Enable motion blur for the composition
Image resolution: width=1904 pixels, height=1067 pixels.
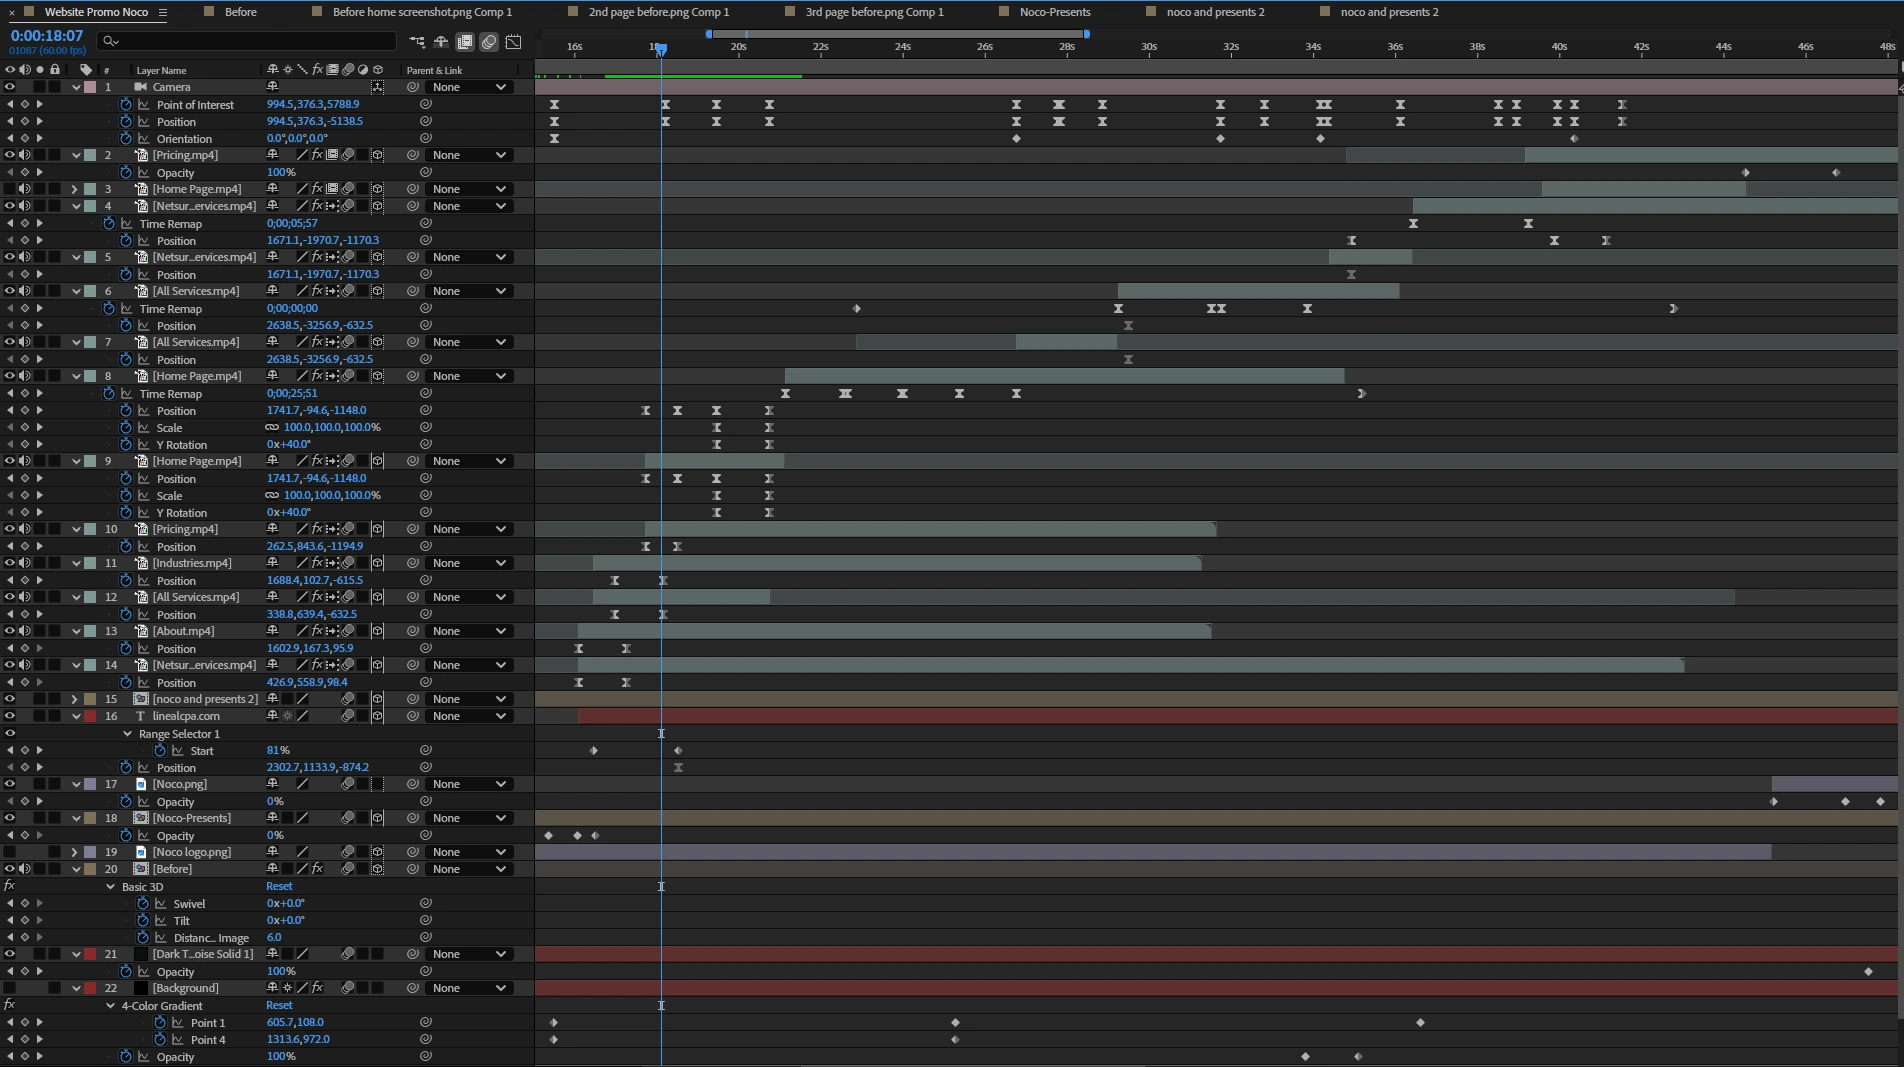[x=489, y=42]
